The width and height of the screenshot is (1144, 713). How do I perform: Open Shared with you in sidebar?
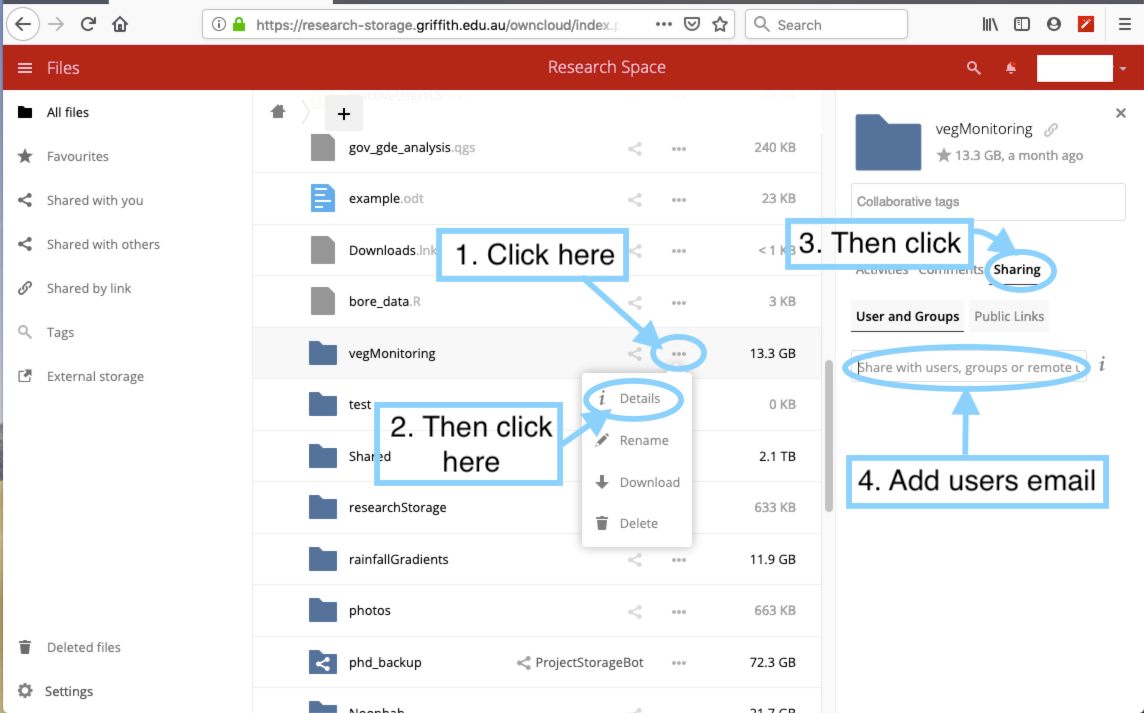(x=95, y=200)
